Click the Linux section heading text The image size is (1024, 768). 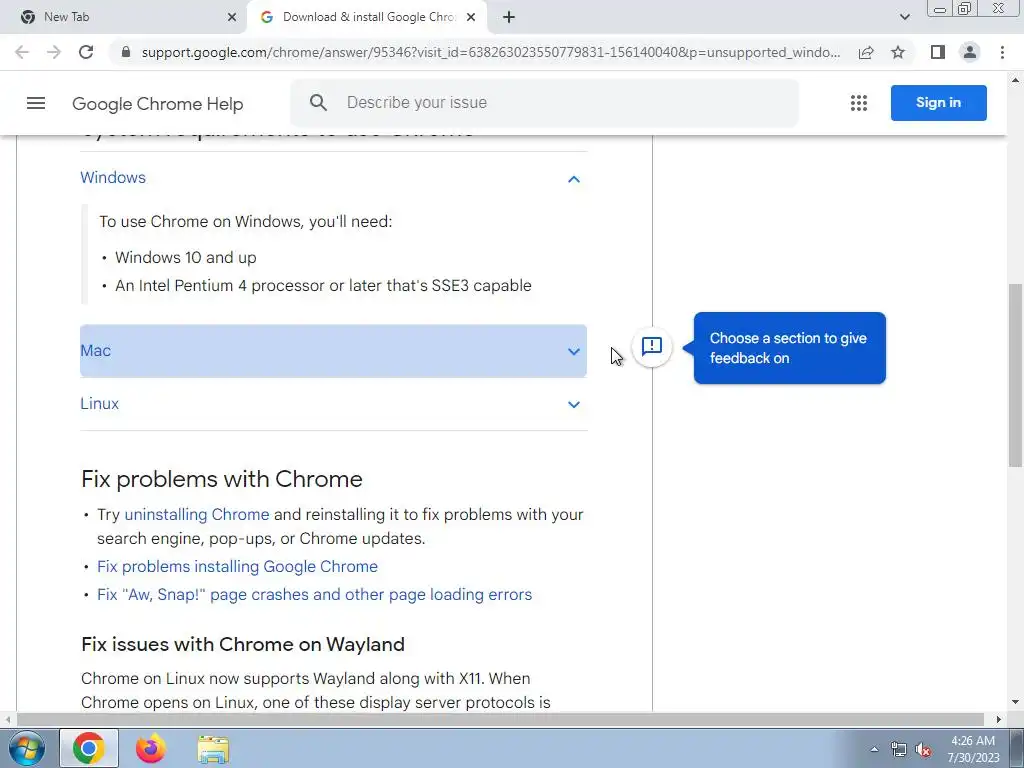tap(99, 404)
